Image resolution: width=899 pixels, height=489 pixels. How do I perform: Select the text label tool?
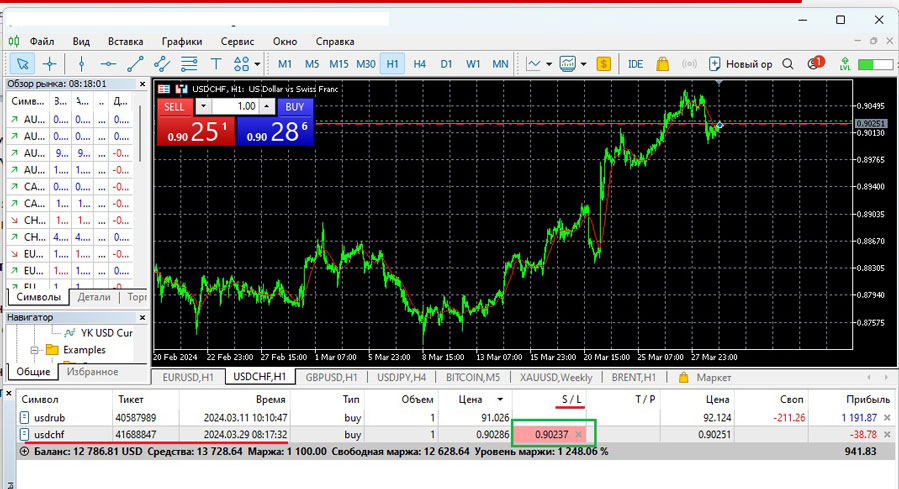pos(216,64)
